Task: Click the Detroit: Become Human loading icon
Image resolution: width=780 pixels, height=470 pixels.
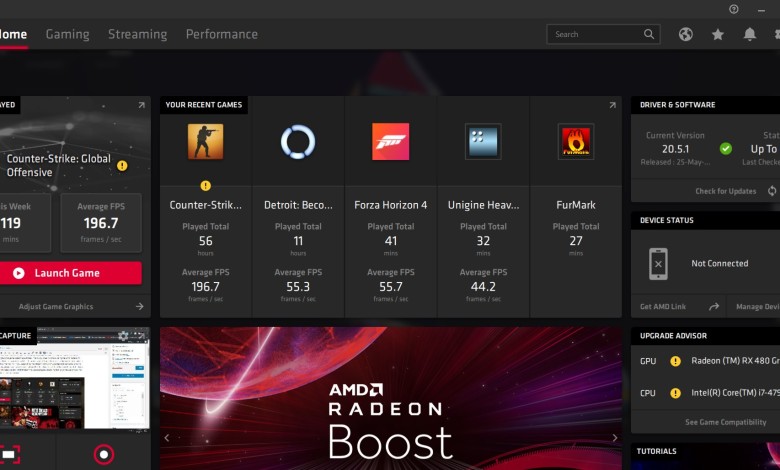Action: tap(298, 142)
